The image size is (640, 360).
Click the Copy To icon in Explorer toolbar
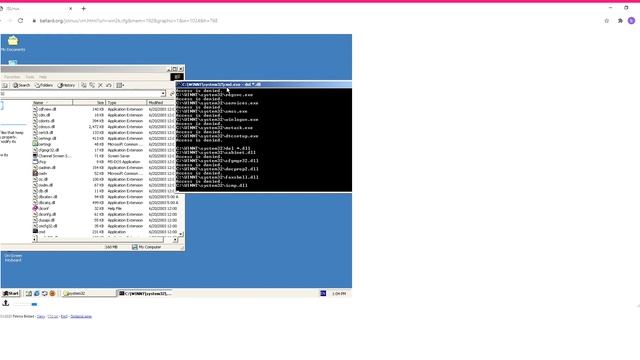coord(92,85)
